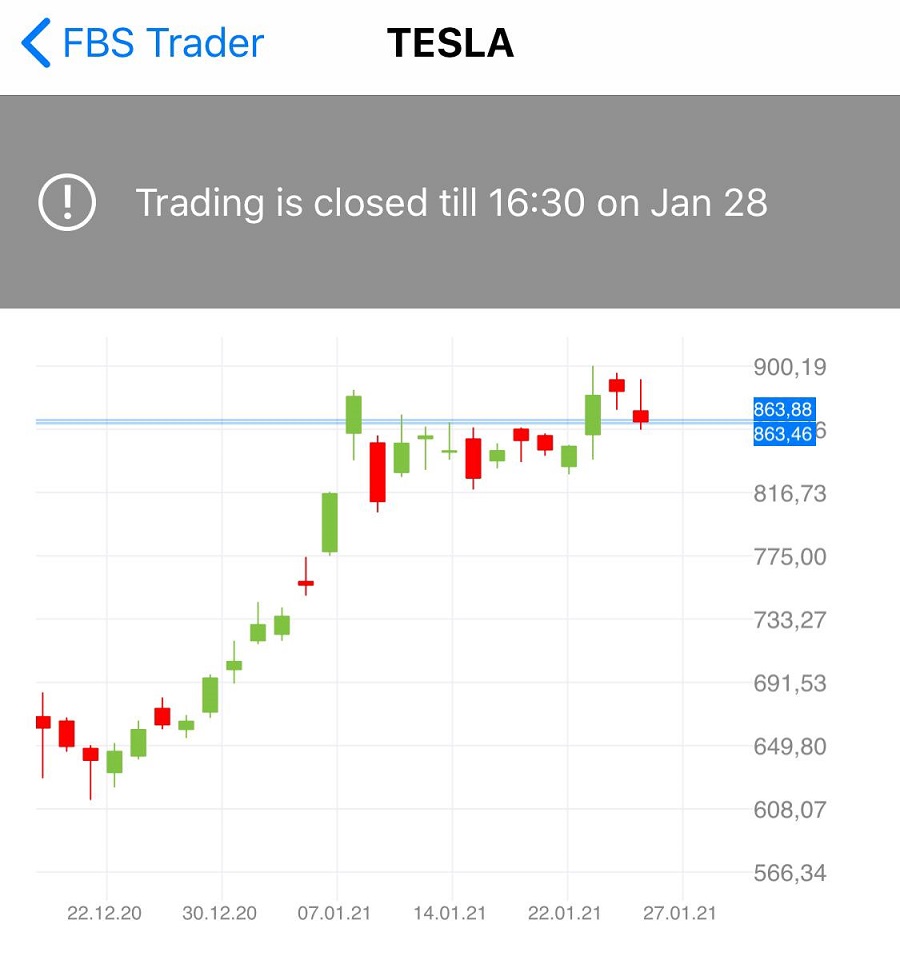Tap the 900,19 price axis label
This screenshot has height=956, width=900.
click(x=790, y=368)
